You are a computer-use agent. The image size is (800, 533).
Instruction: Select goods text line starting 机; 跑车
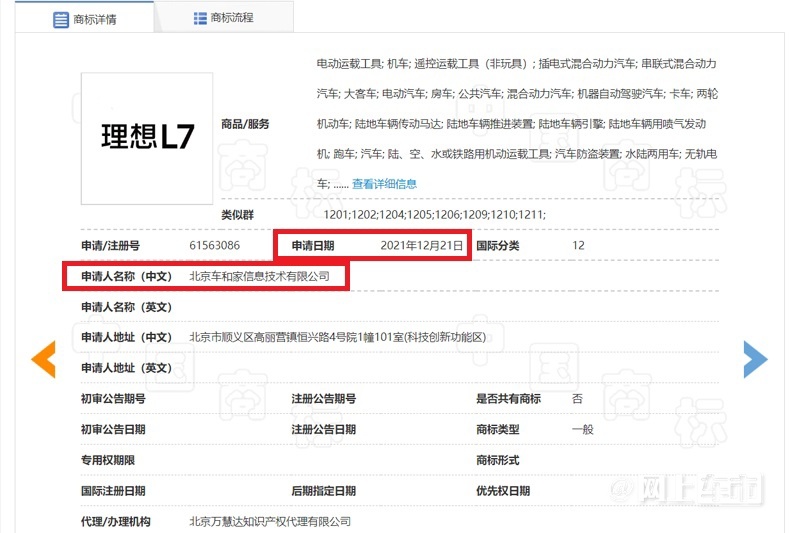[x=517, y=154]
